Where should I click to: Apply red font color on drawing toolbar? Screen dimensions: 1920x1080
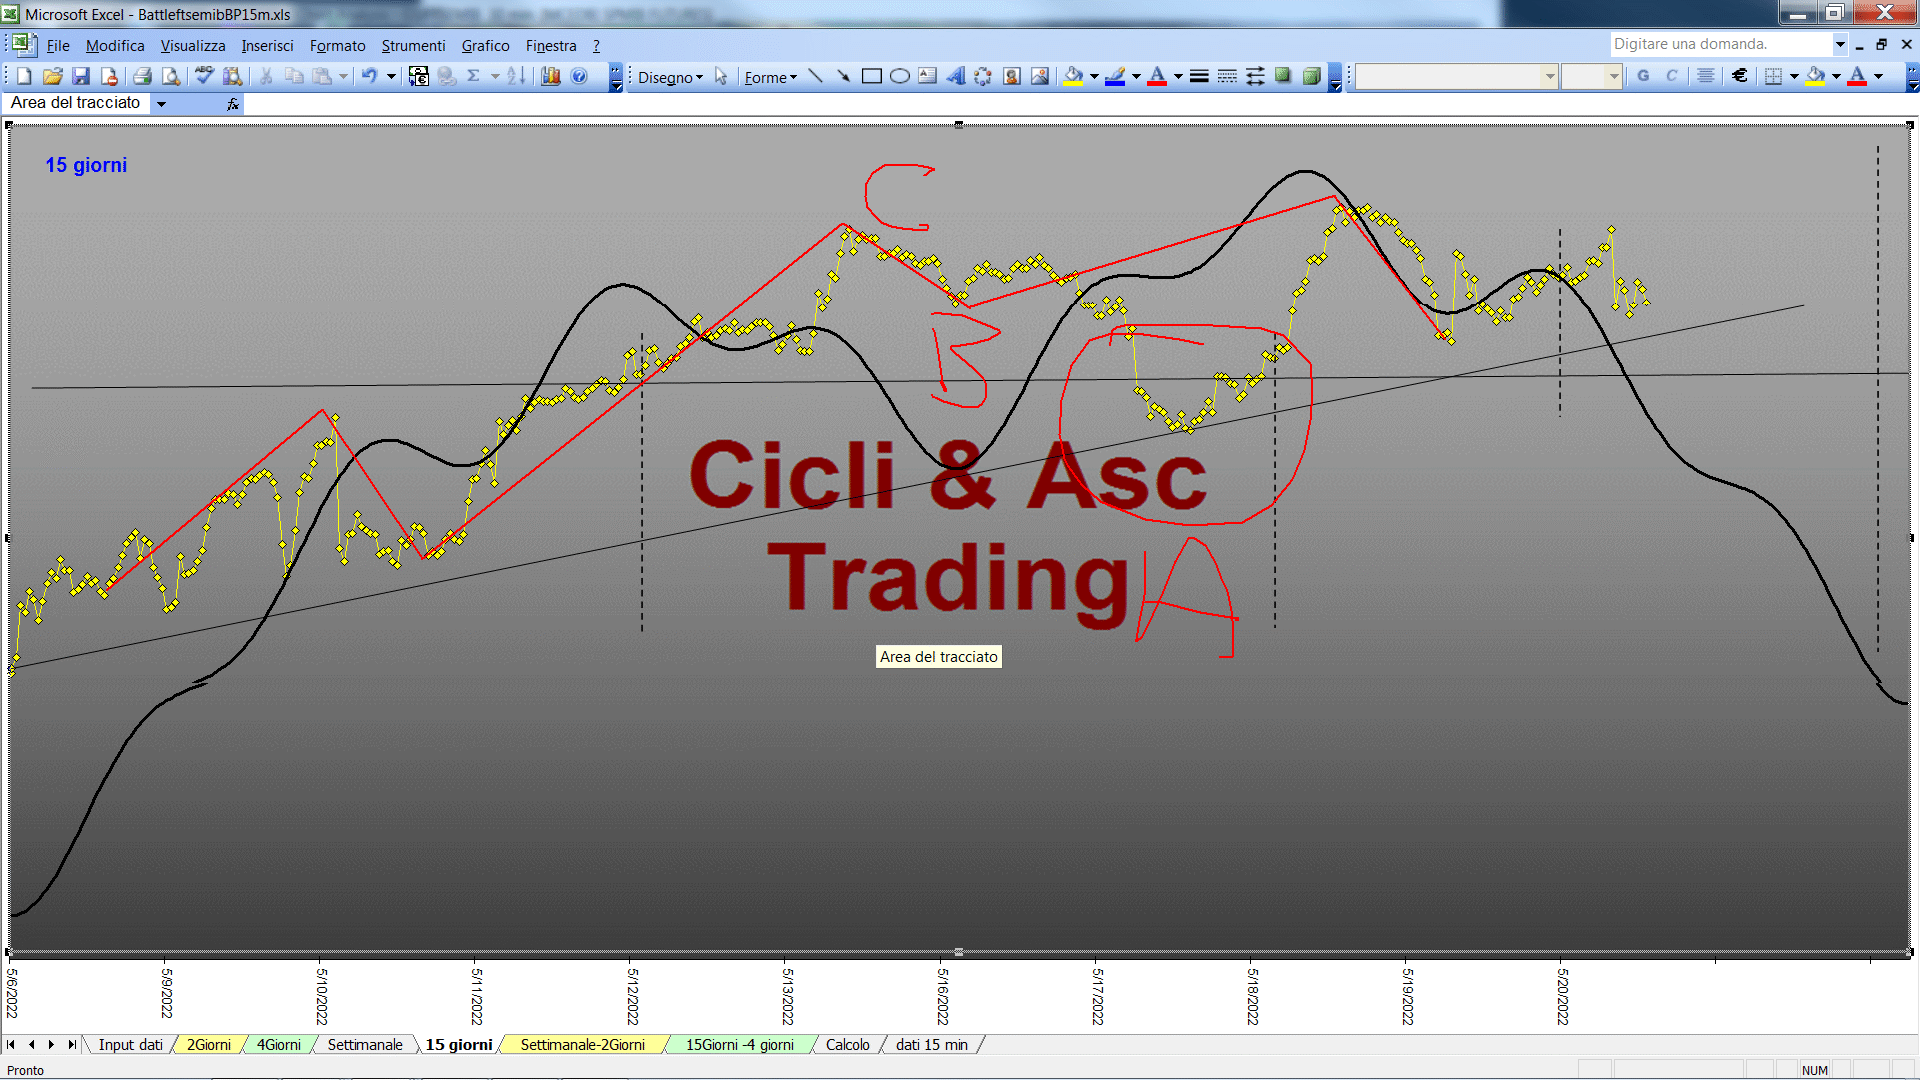pyautogui.click(x=1157, y=76)
